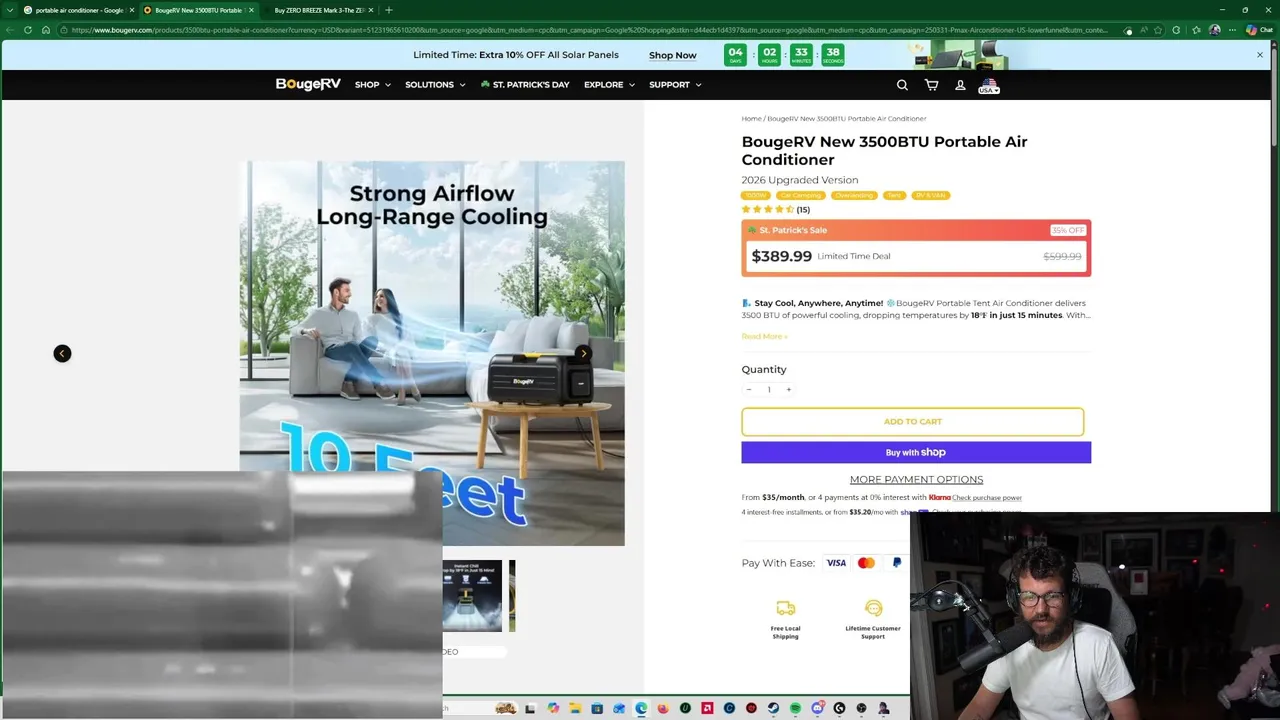Click the 1000W tag
This screenshot has width=1280, height=720.
click(755, 195)
